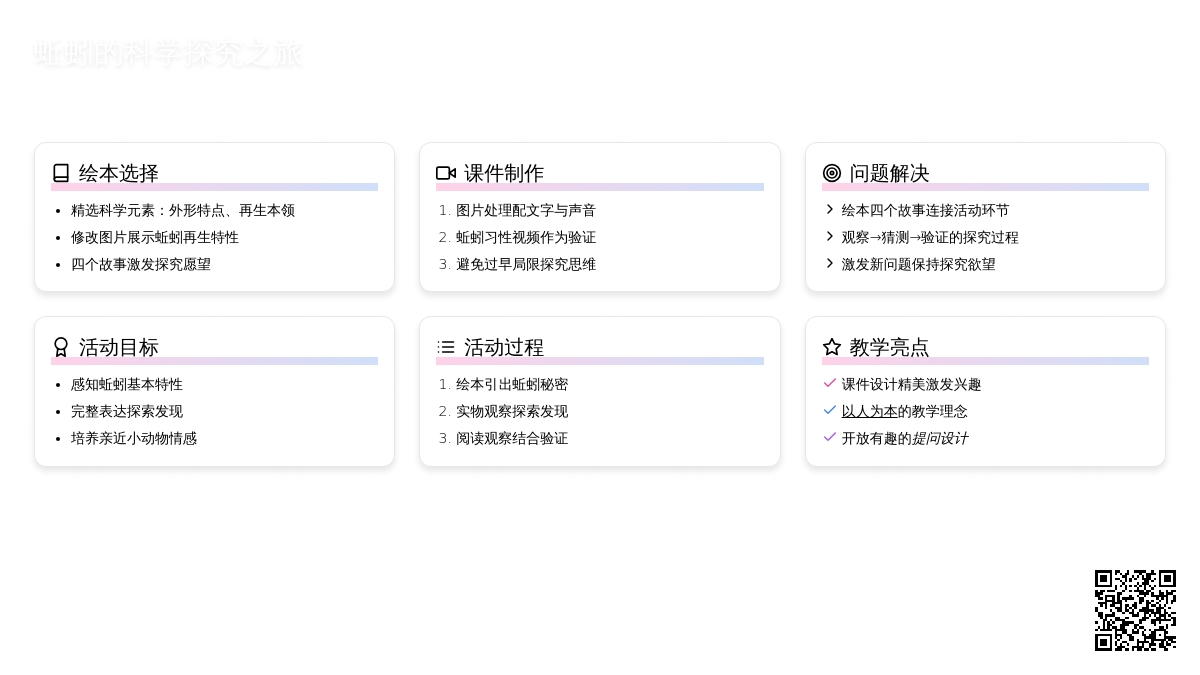Image resolution: width=1200 pixels, height=675 pixels.
Task: Click the chevron beside 激发新问题保持探究欲望
Action: (830, 263)
